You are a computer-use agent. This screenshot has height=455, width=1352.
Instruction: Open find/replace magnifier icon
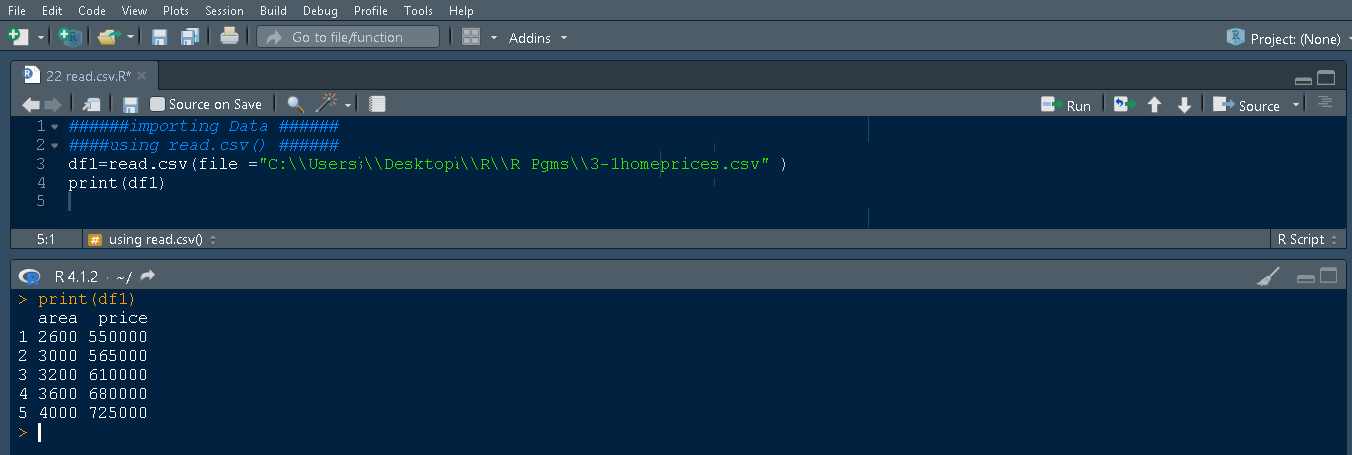[295, 104]
